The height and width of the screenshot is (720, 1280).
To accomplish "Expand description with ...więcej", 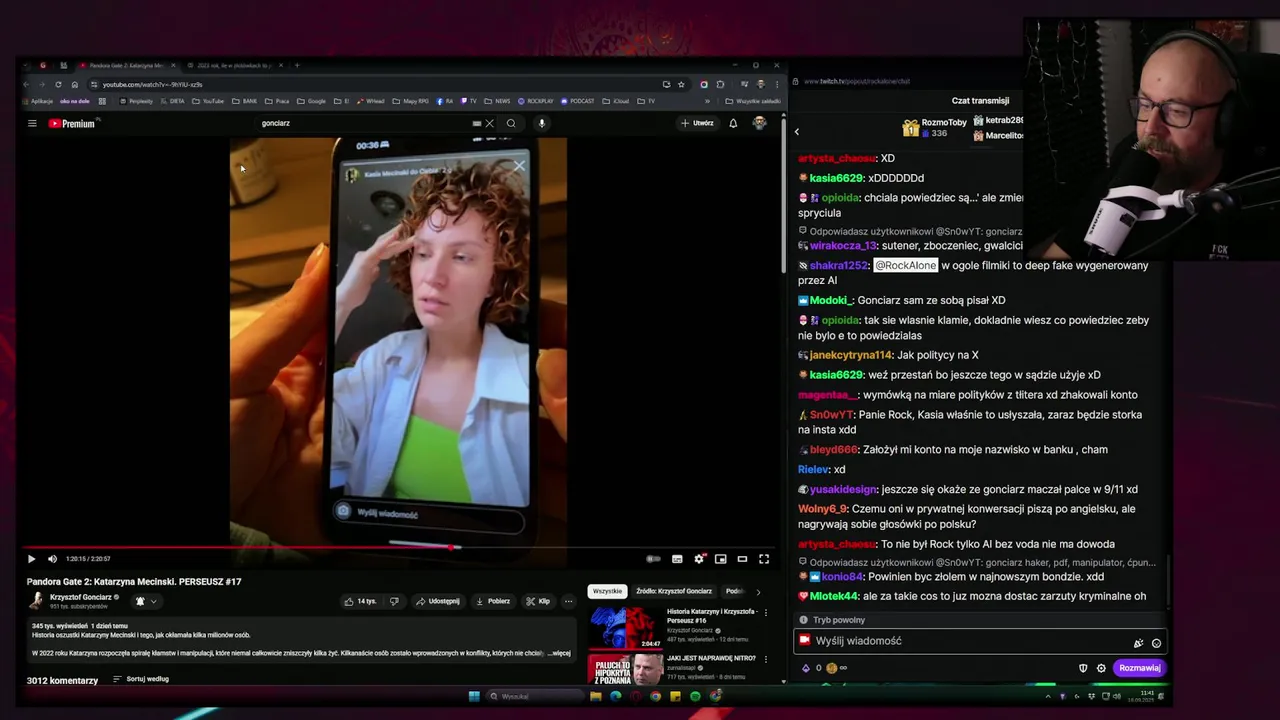I will 559,653.
